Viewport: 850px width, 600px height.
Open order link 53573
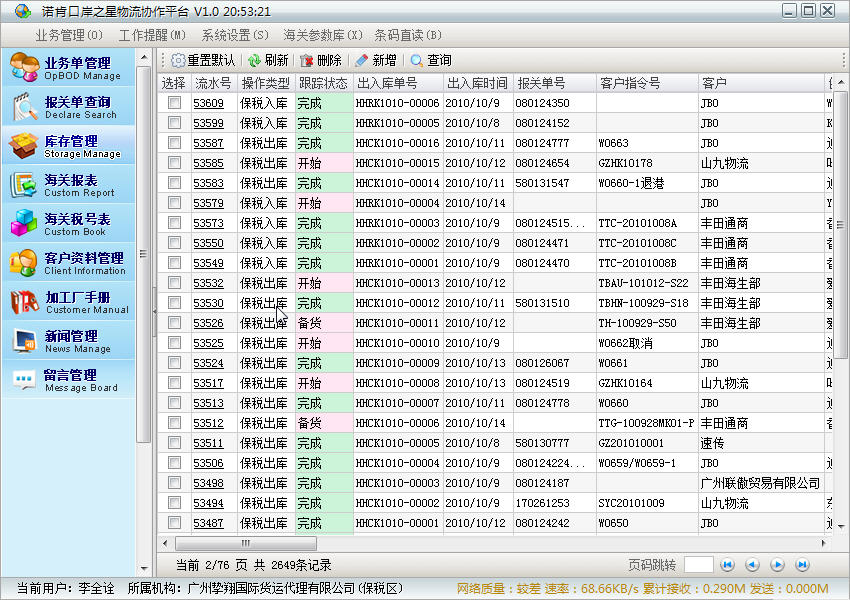pyautogui.click(x=208, y=223)
